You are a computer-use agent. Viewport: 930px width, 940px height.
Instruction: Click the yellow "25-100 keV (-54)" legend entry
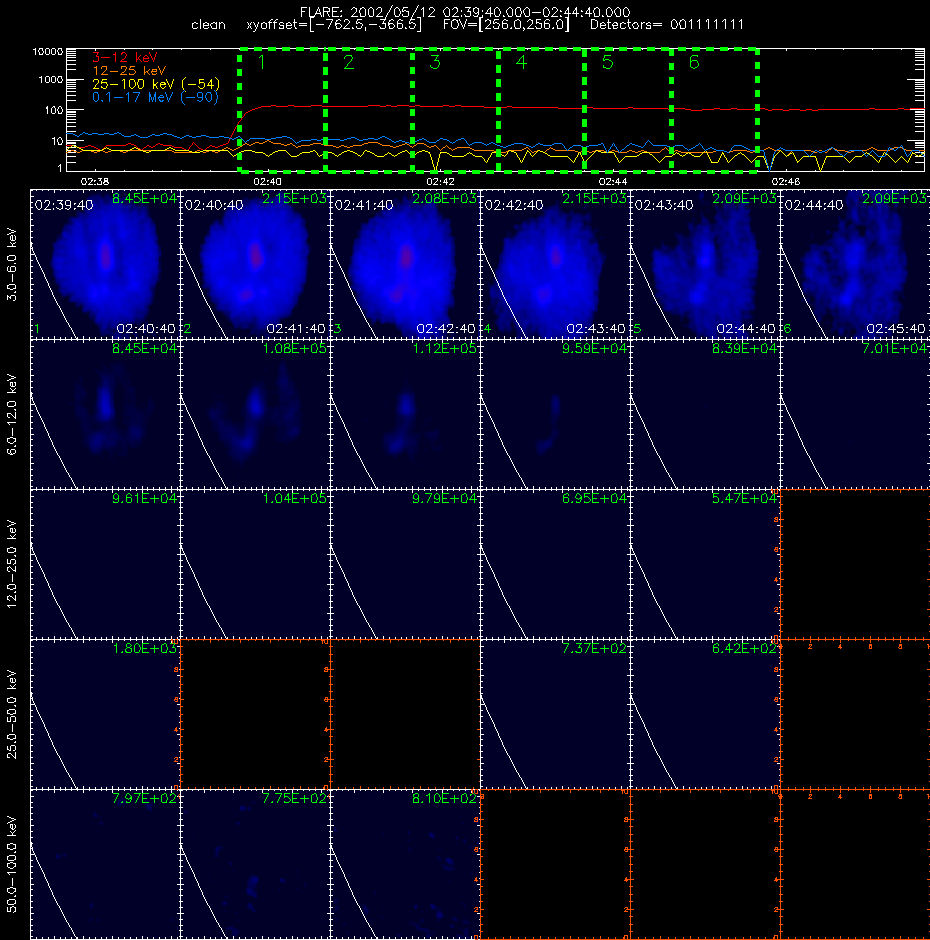click(156, 84)
